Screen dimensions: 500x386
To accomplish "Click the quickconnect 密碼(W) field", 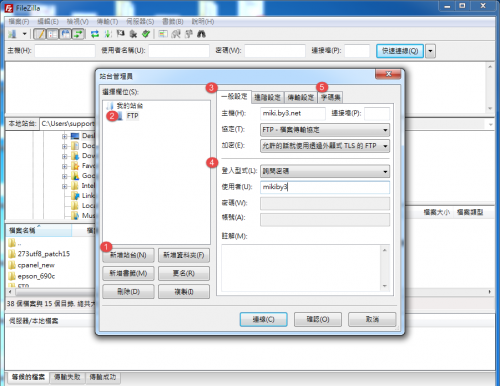I will pyautogui.click(x=275, y=51).
